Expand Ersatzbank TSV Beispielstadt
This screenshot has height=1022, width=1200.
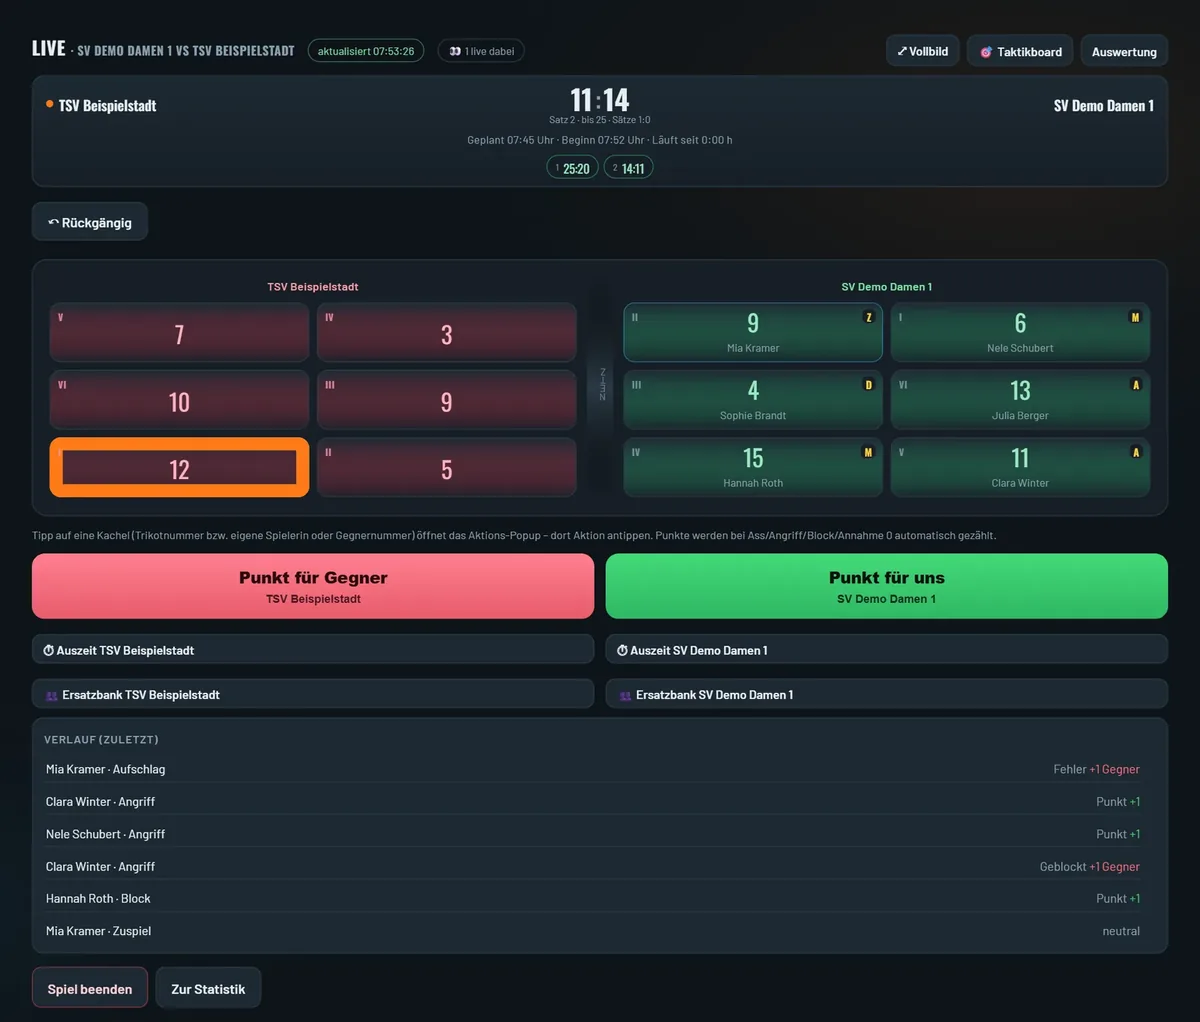click(x=313, y=694)
